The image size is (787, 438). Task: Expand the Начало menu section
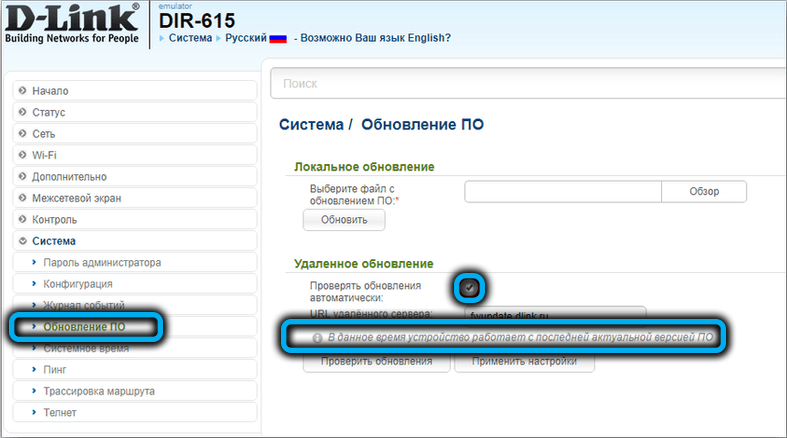50,91
